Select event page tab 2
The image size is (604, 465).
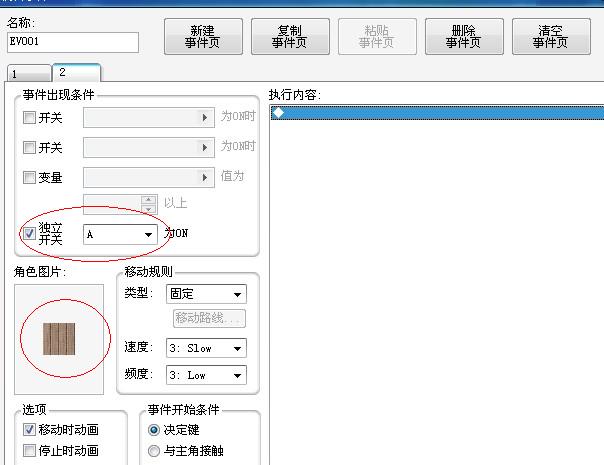76,72
